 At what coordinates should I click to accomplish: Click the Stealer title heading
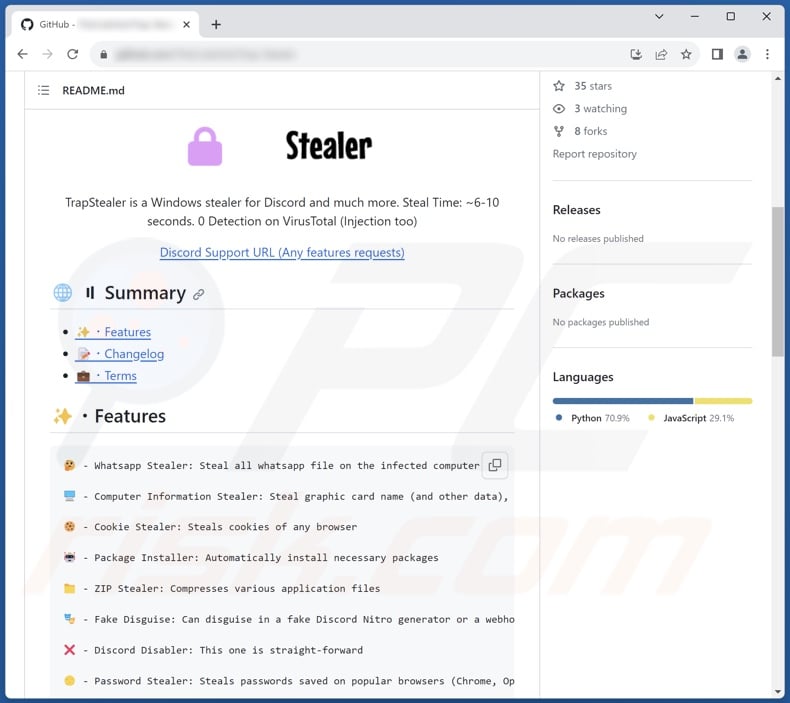[x=328, y=146]
